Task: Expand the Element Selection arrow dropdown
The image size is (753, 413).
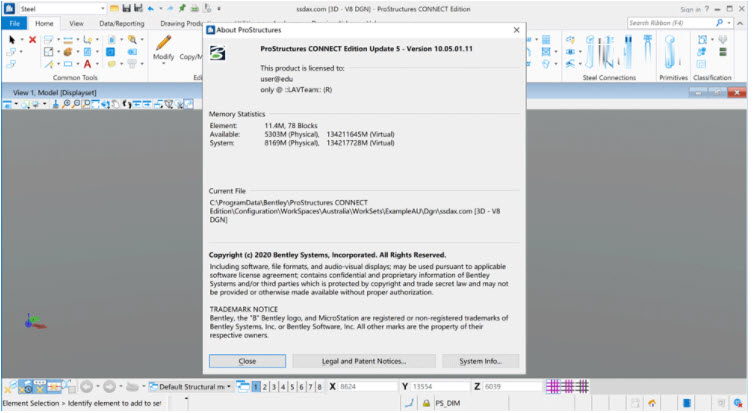Action: [22, 39]
